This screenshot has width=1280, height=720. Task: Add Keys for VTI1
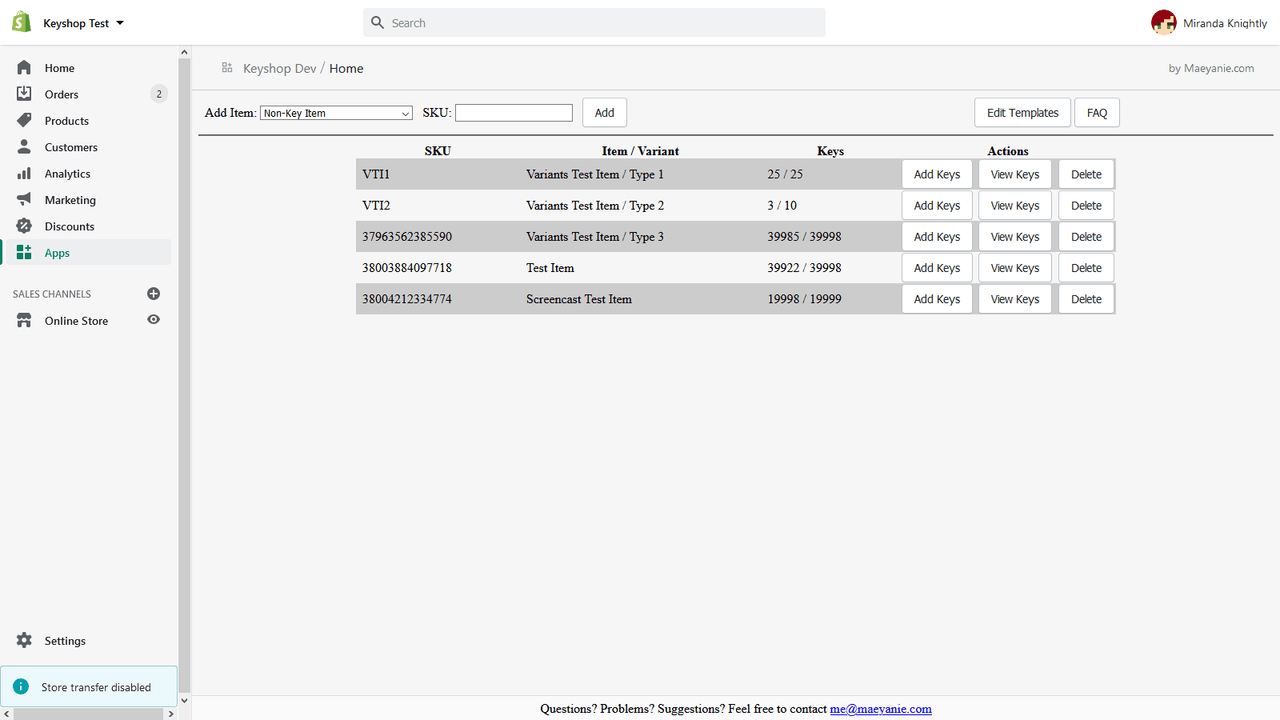(x=937, y=174)
